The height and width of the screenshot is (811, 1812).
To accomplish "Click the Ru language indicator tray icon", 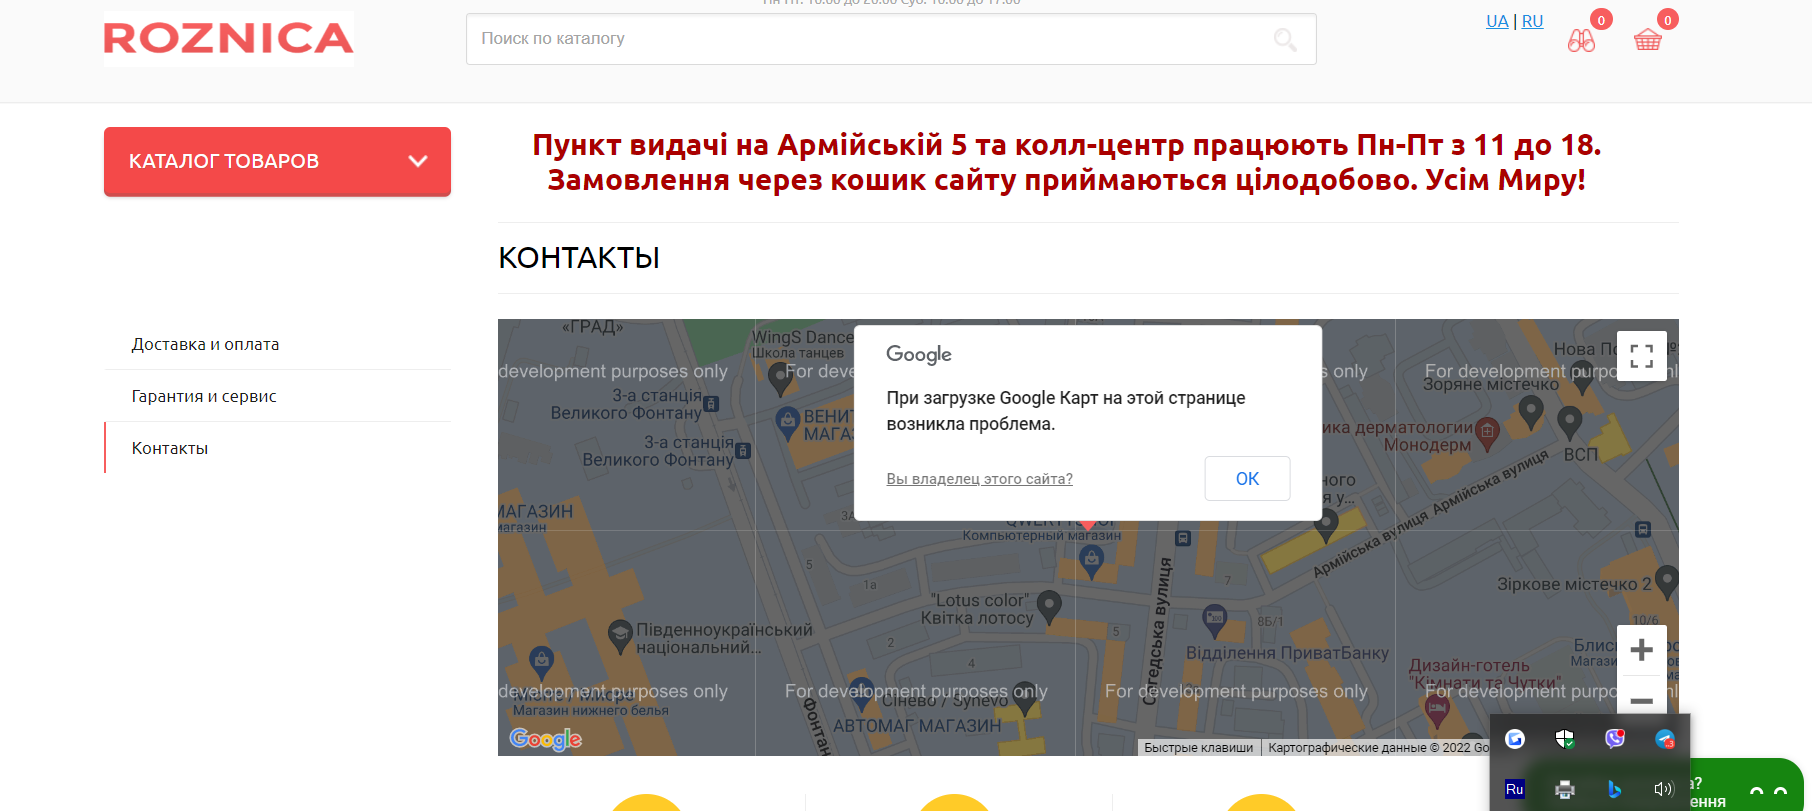I will tap(1515, 789).
